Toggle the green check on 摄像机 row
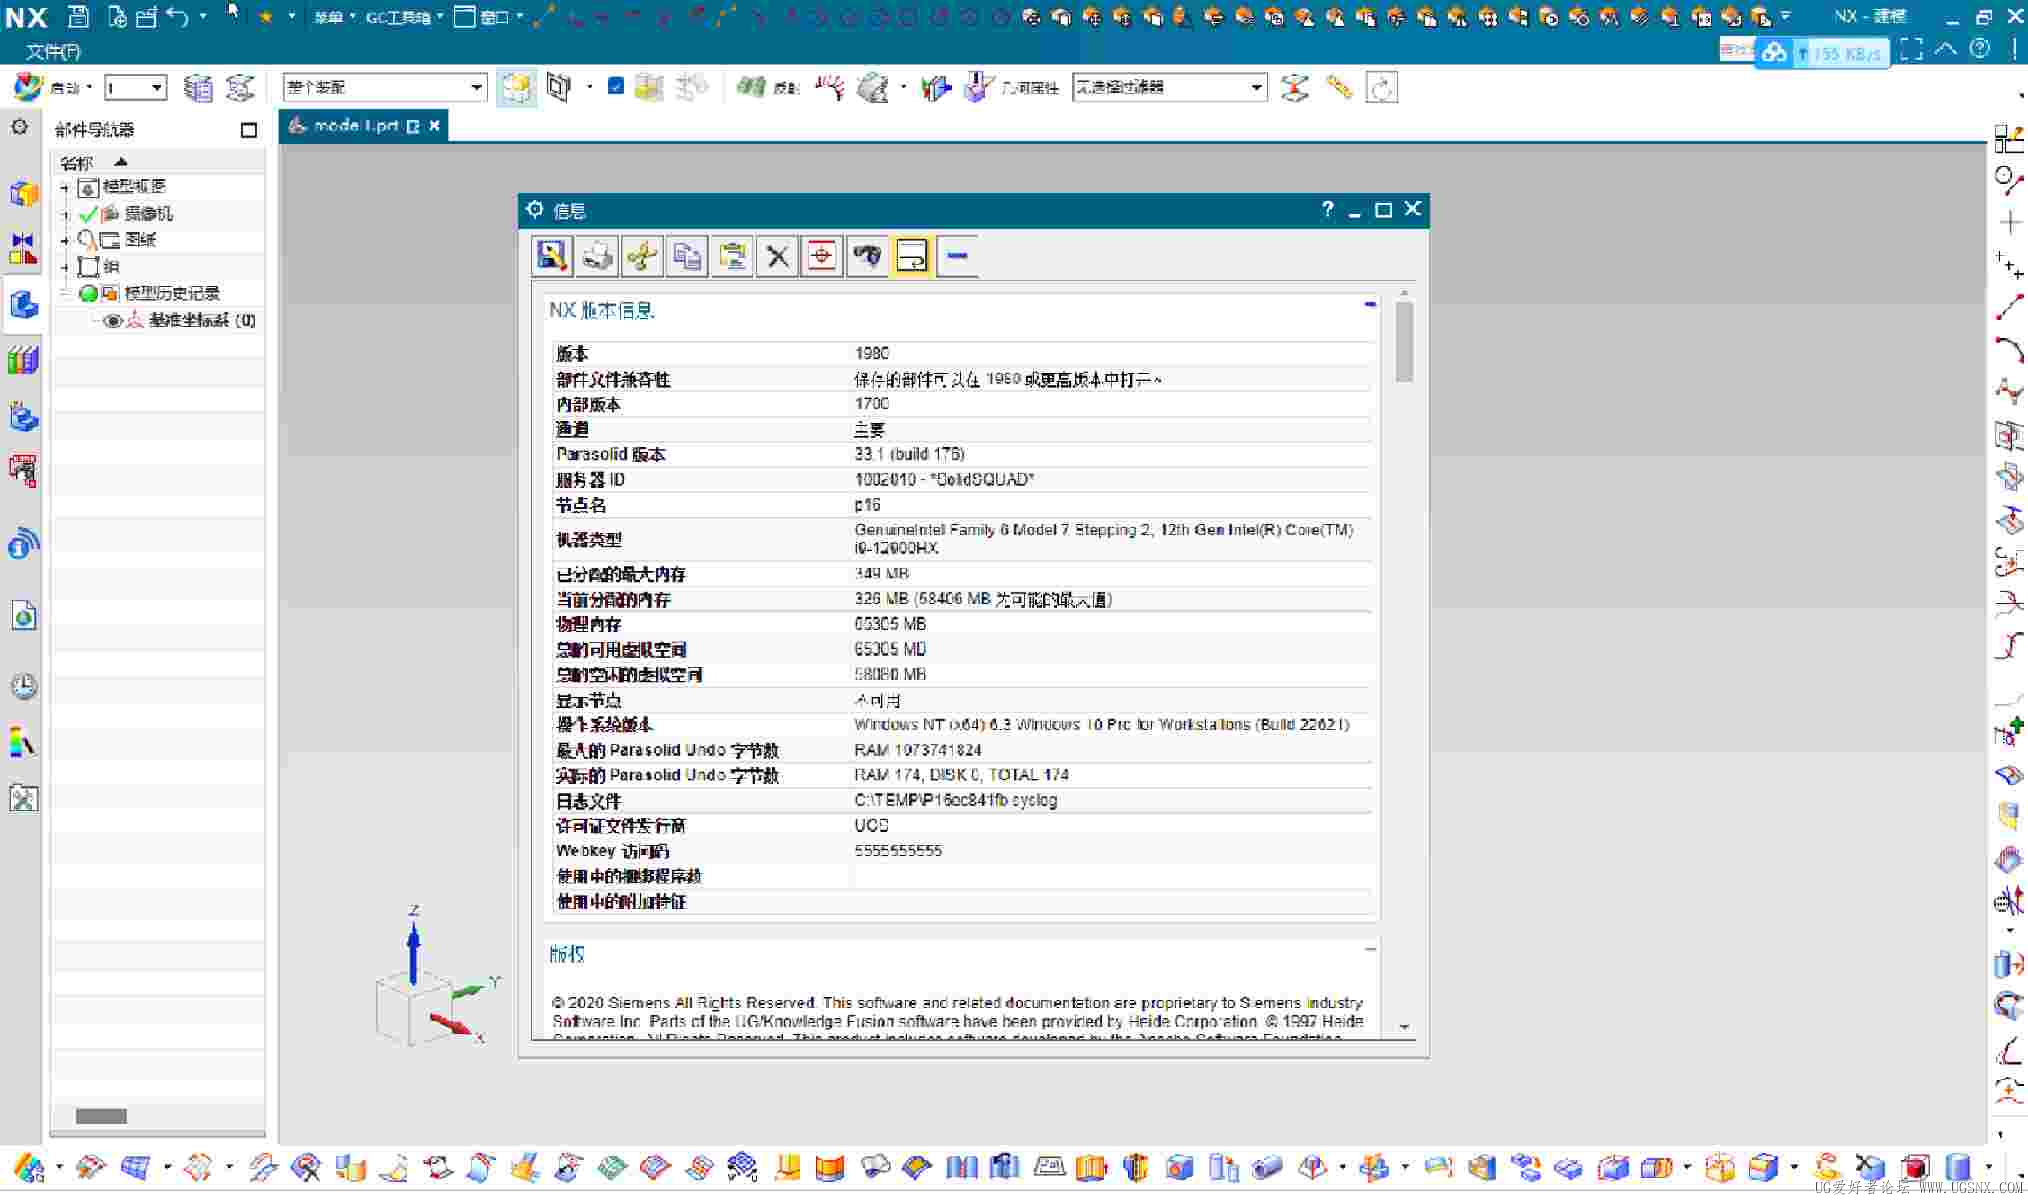Image resolution: width=2028 pixels, height=1200 pixels. pyautogui.click(x=88, y=214)
